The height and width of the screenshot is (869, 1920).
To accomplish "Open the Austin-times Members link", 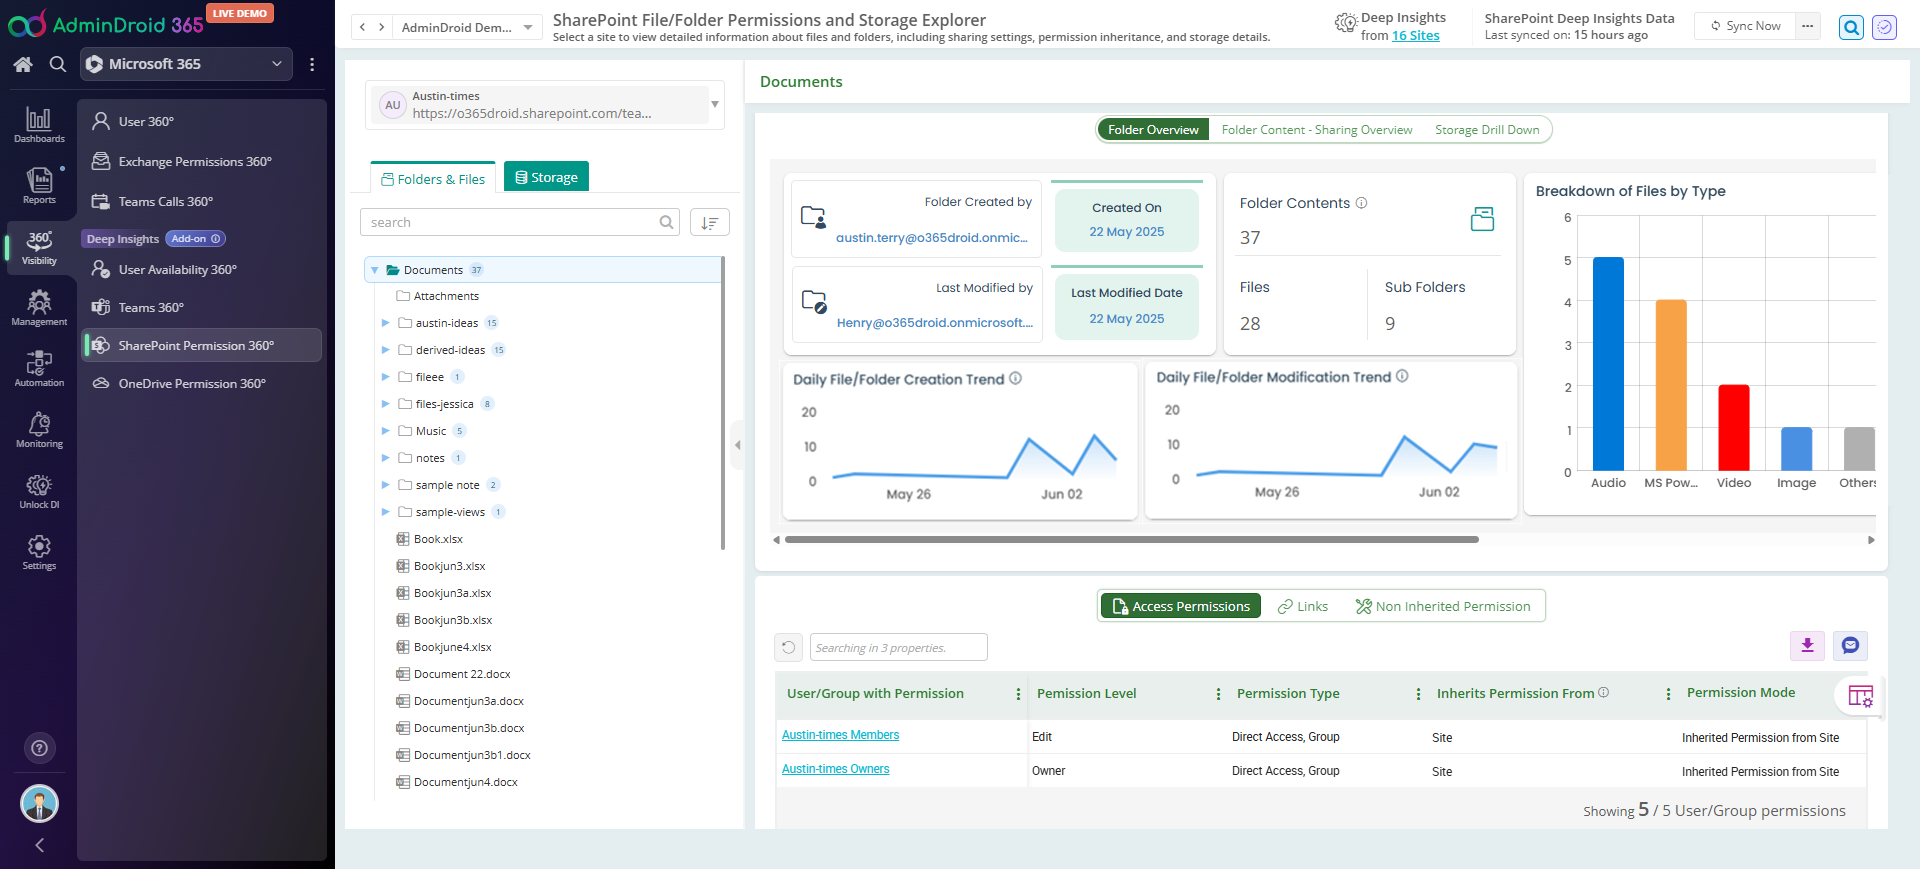I will pos(840,735).
